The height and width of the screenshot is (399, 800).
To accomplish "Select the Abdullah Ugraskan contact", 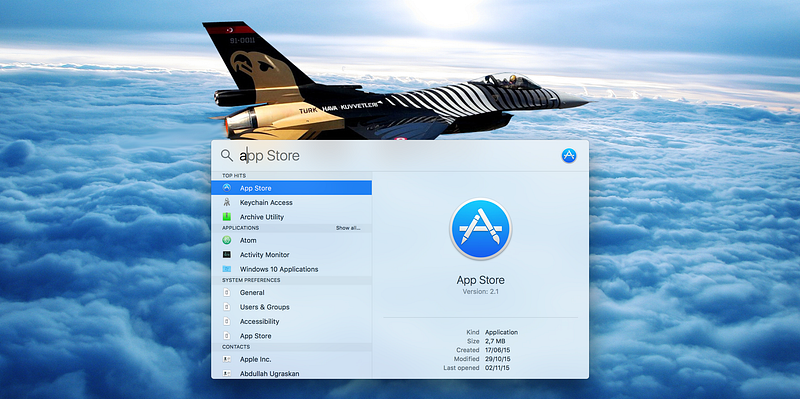I will (x=291, y=373).
